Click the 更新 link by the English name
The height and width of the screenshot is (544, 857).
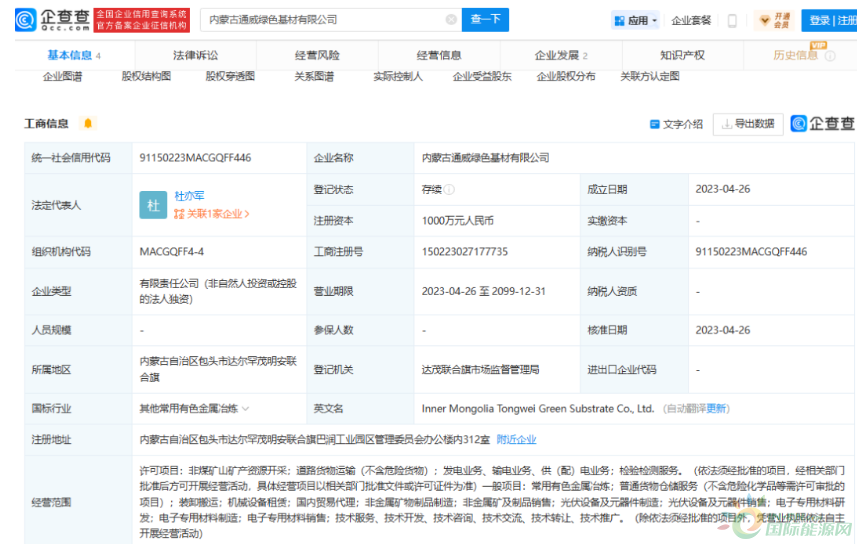tap(716, 409)
